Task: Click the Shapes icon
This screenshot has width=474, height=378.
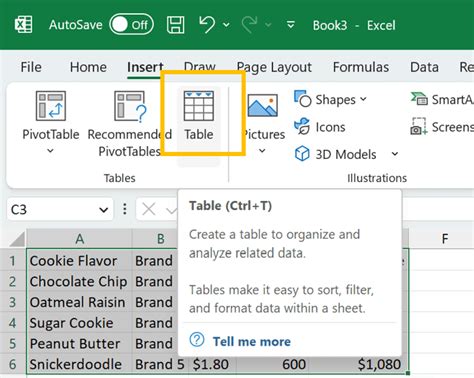Action: (302, 99)
